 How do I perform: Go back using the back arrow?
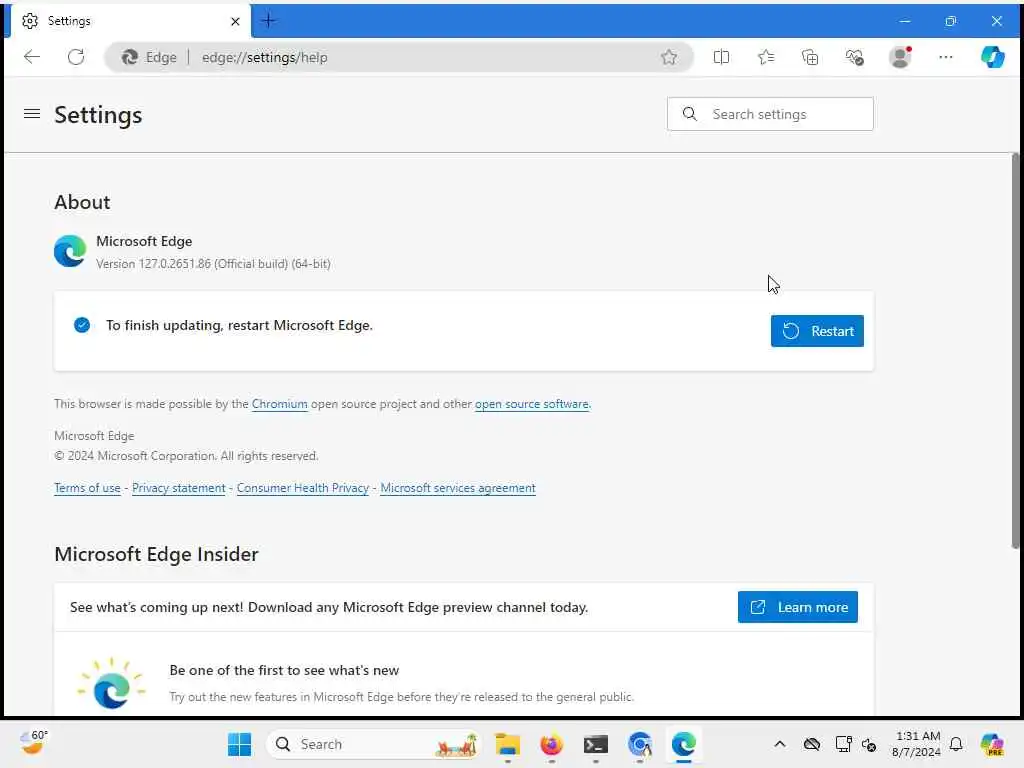click(x=31, y=57)
